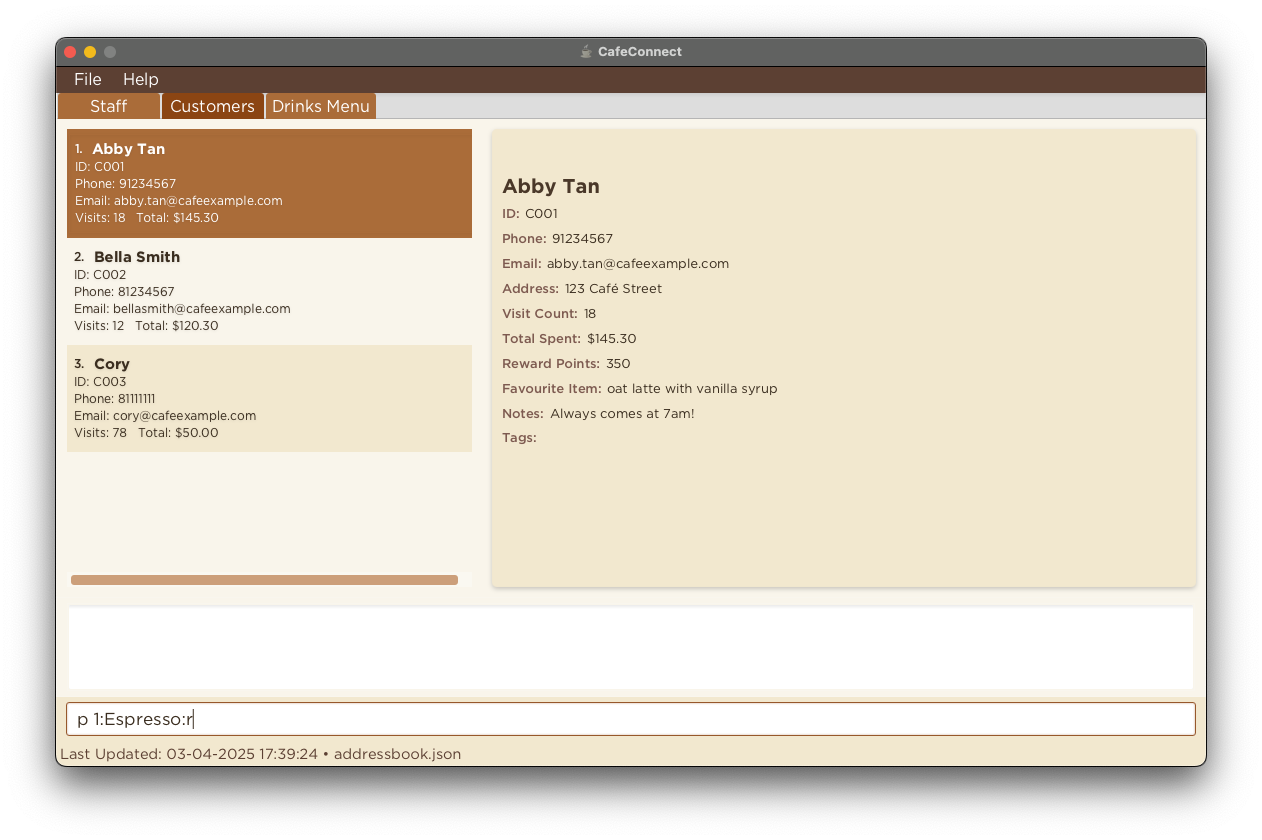Click Bella Smith's Visits 12 Total line
This screenshot has width=1262, height=840.
(146, 326)
